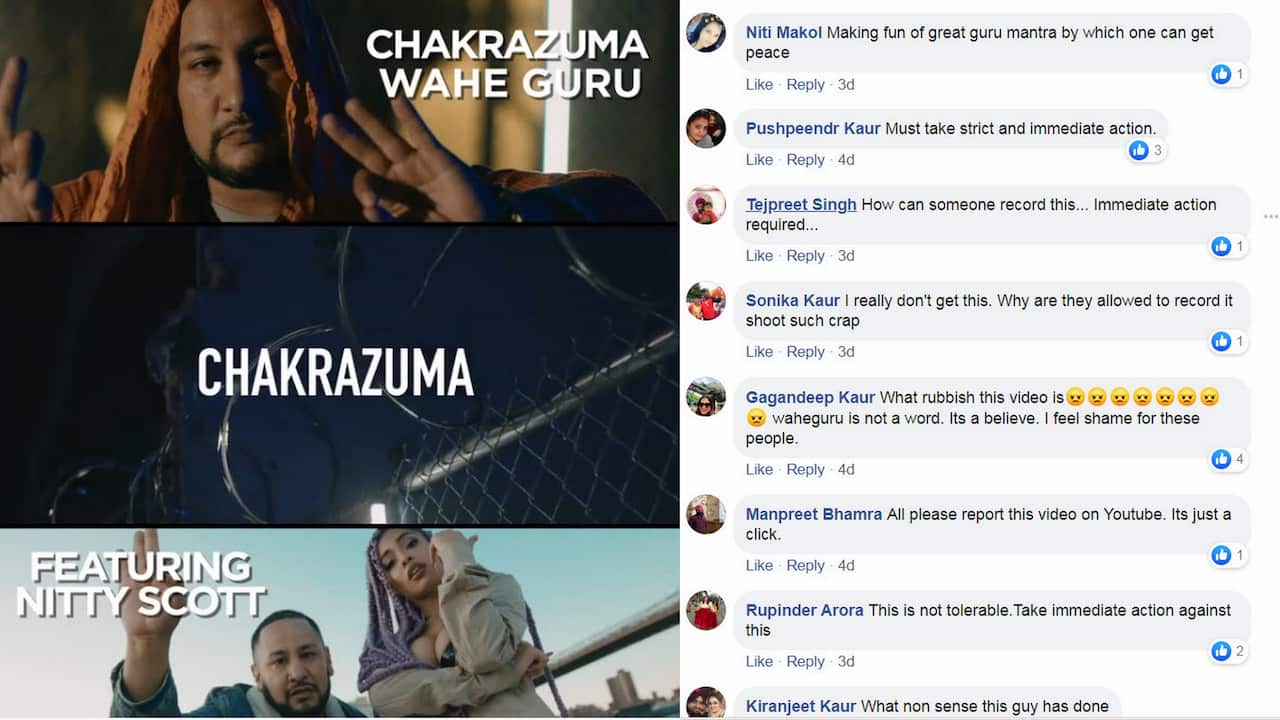Open Niti Makol's profile avatar
This screenshot has width=1280, height=720.
[706, 32]
